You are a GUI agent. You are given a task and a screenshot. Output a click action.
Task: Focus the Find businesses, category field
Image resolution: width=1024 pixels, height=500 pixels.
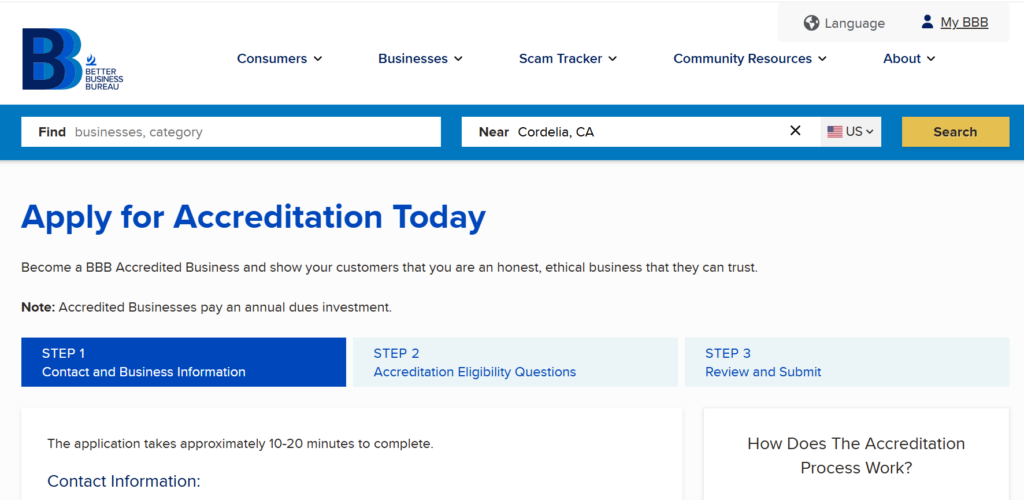231,132
